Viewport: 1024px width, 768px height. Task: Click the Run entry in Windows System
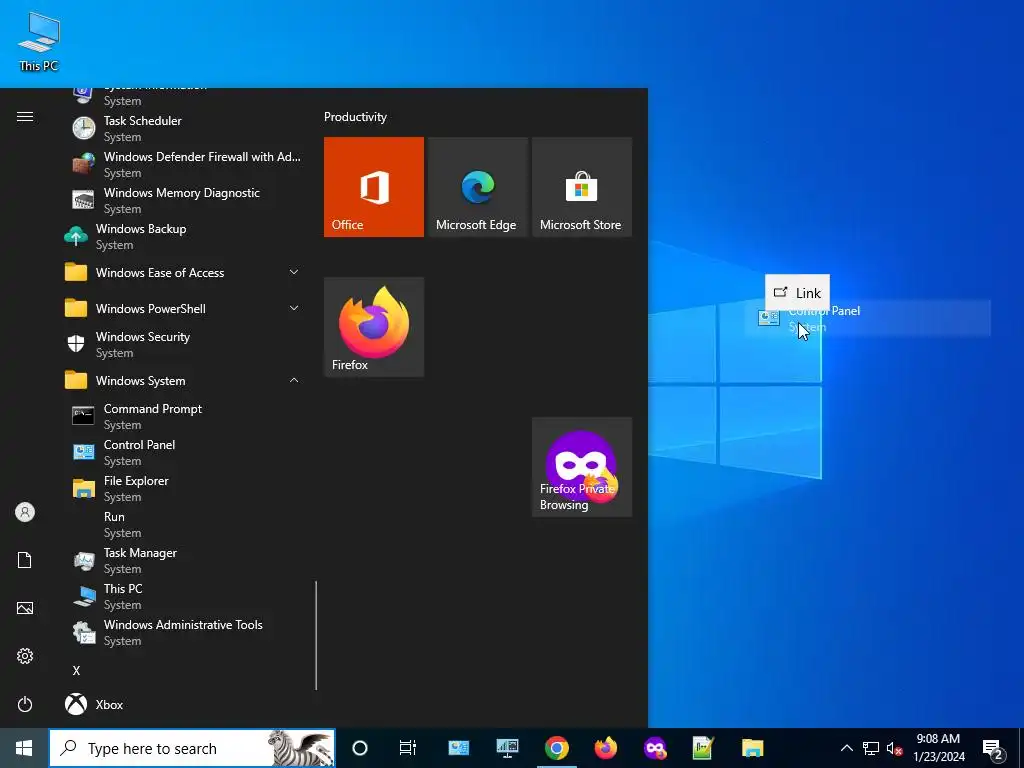[x=184, y=524]
